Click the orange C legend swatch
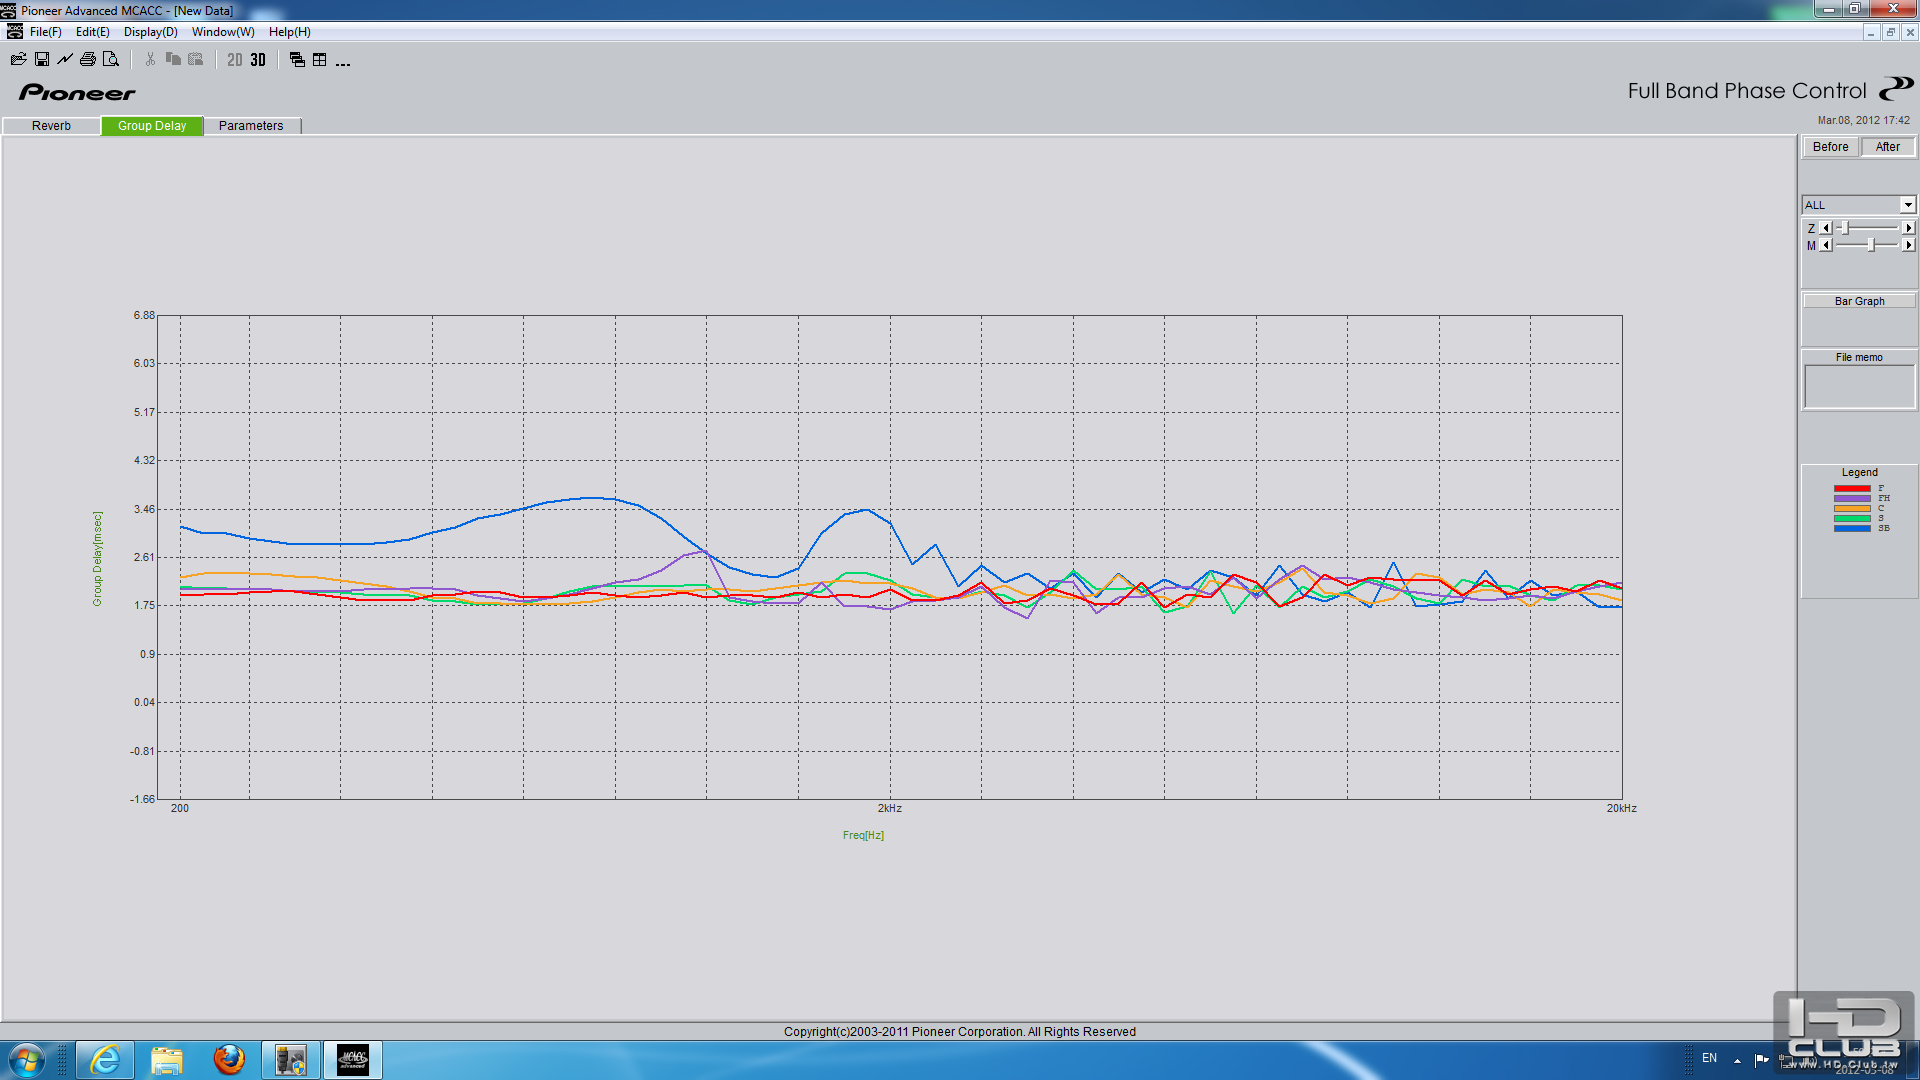 (1852, 508)
